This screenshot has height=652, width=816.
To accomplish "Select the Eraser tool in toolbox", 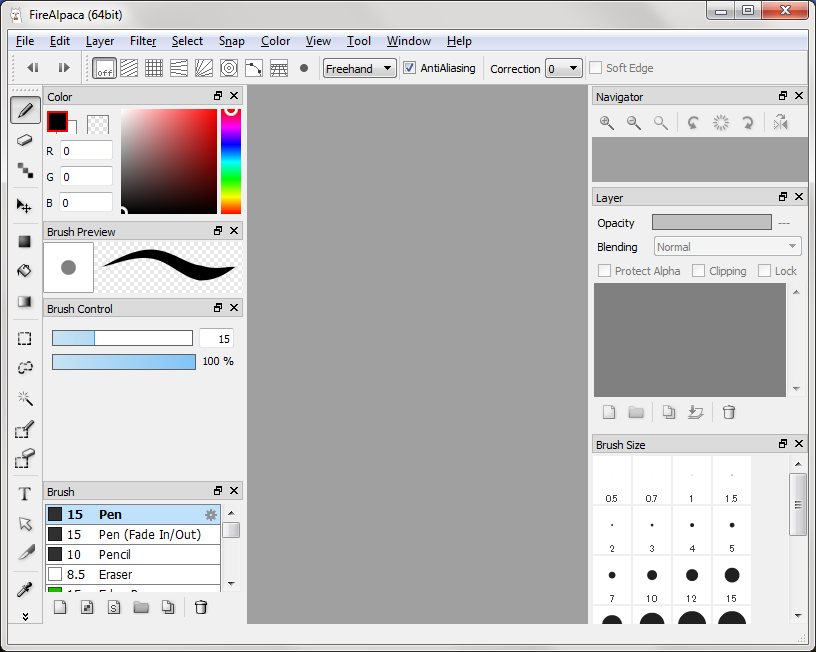I will (25, 140).
